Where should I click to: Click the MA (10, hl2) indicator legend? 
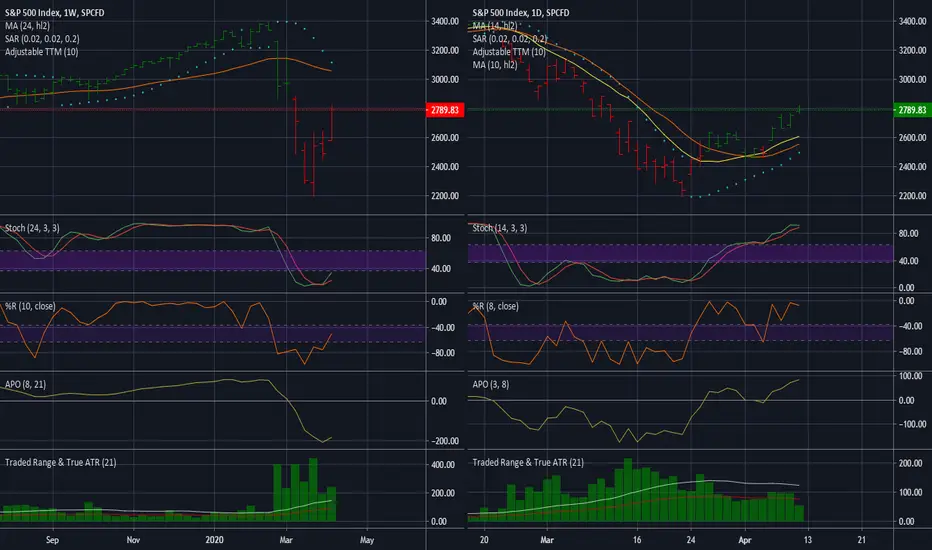pos(495,65)
